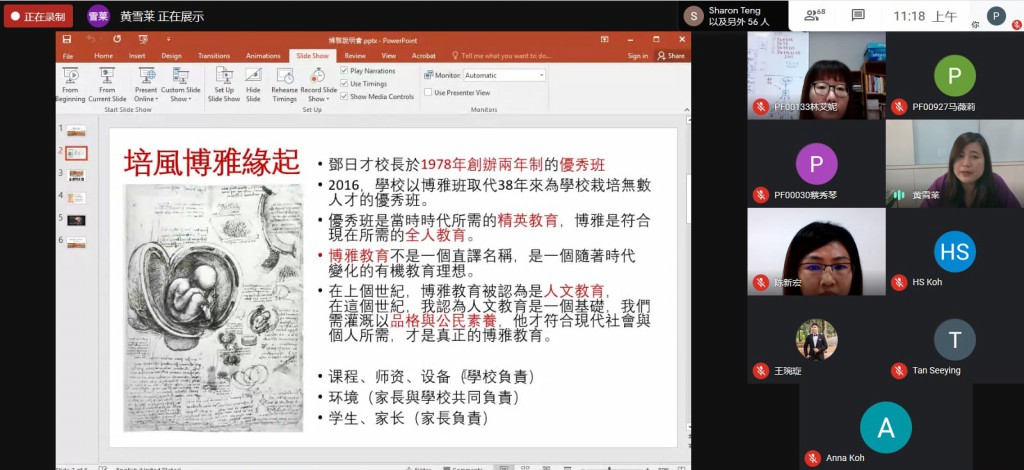Open the meeting chat icon
This screenshot has height=470, width=1024.
click(x=858, y=16)
